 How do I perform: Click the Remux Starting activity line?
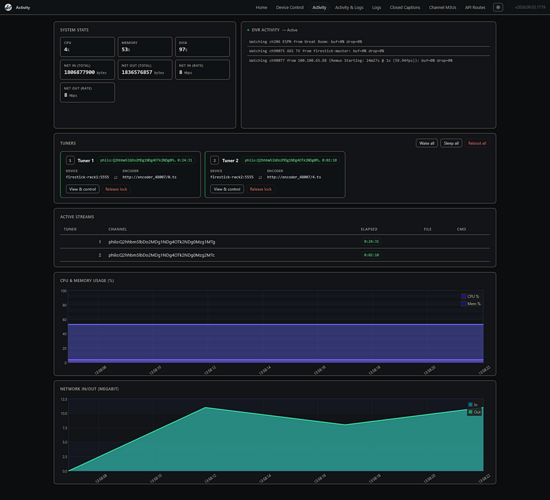[x=368, y=61]
